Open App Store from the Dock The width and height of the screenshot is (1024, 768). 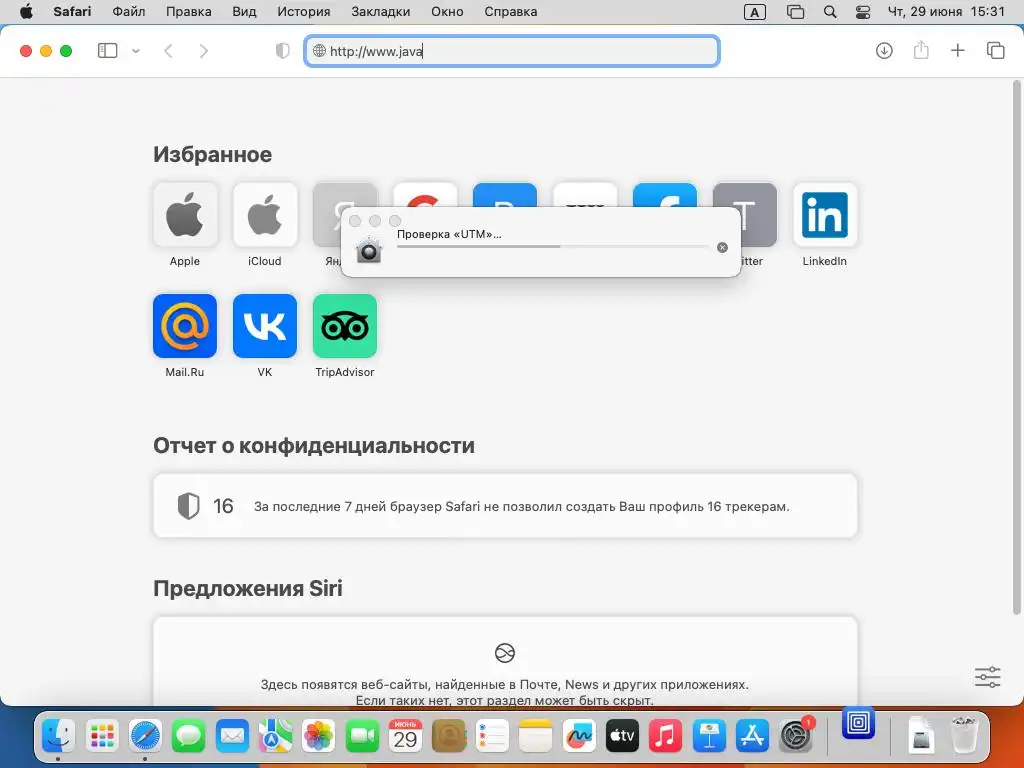(752, 736)
